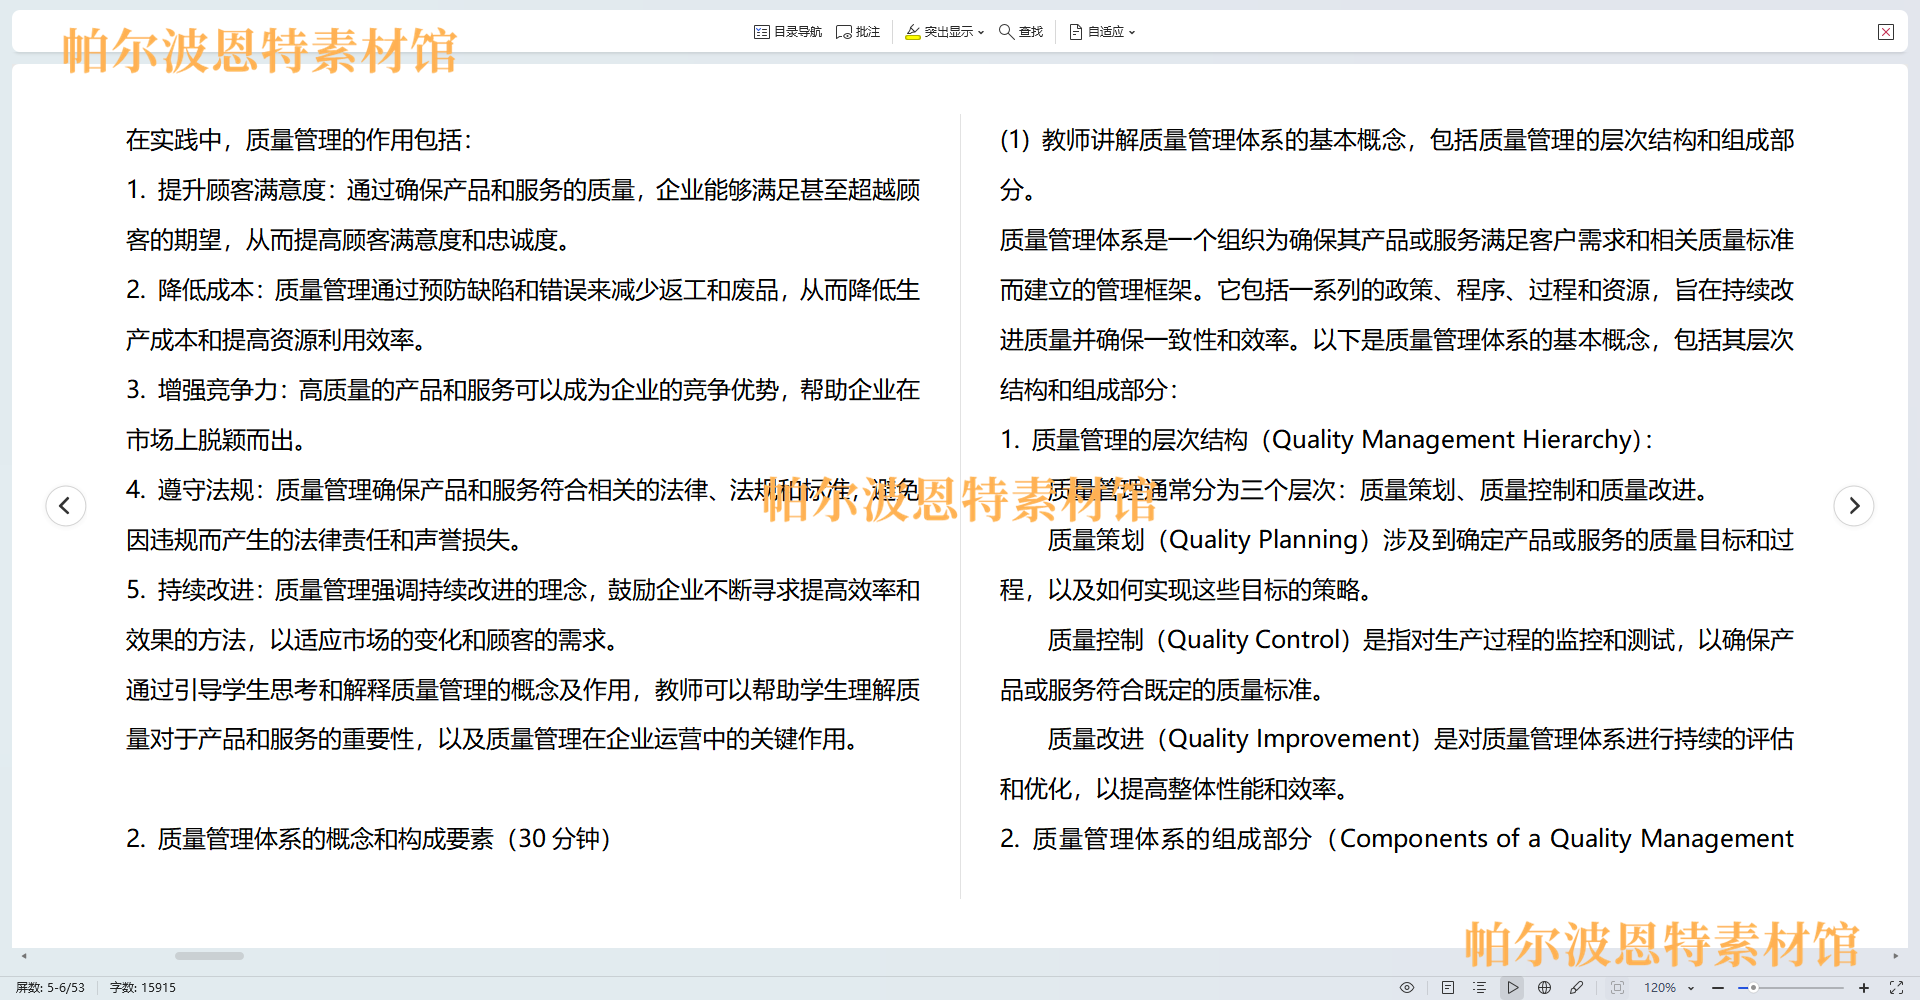Click the text '2. 降低成本'

(191, 290)
